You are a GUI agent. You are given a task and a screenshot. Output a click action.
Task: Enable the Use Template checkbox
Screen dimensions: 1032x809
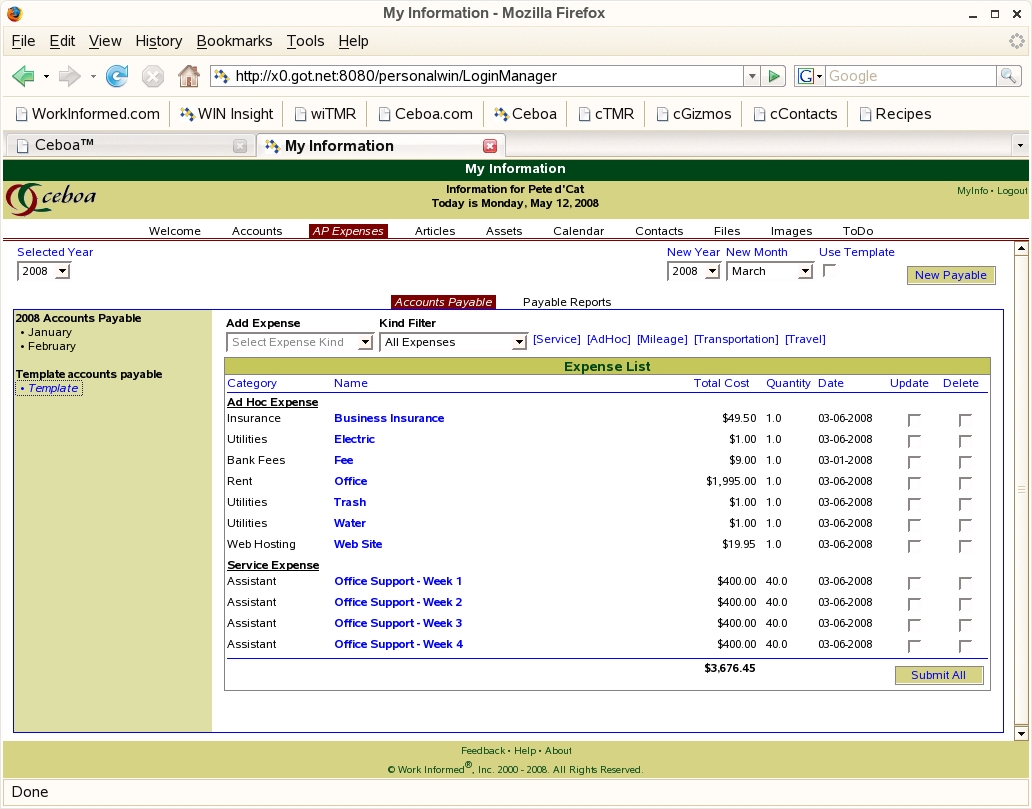829,270
